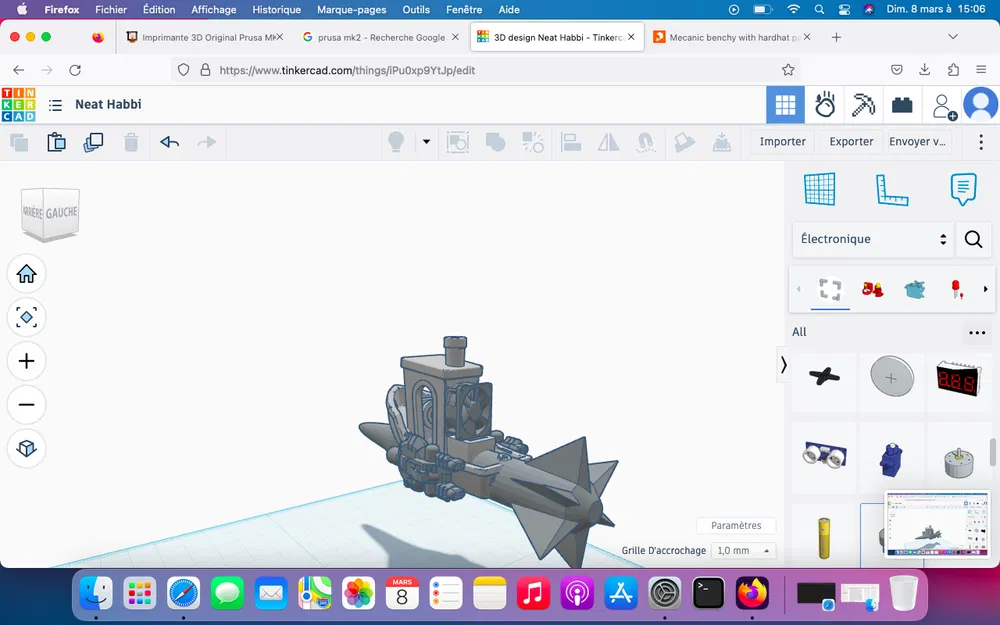Click the Undo arrow in the toolbar
This screenshot has width=1000, height=625.
pyautogui.click(x=170, y=142)
